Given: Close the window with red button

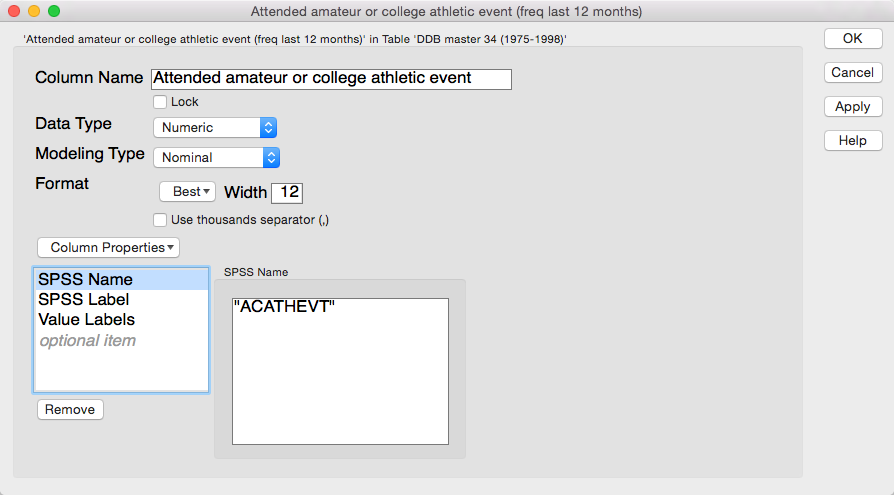Looking at the screenshot, I should pyautogui.click(x=14, y=11).
